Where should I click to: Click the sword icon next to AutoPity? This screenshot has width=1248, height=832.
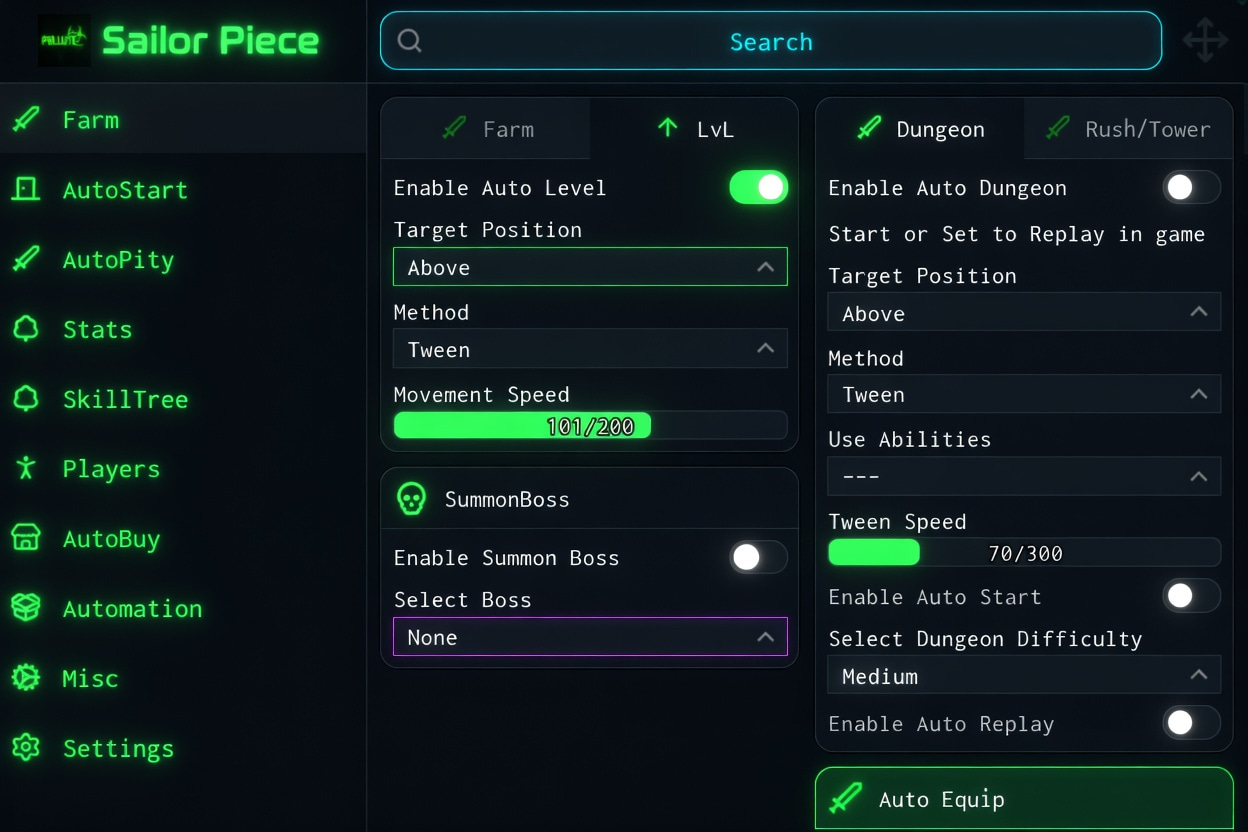(x=26, y=259)
